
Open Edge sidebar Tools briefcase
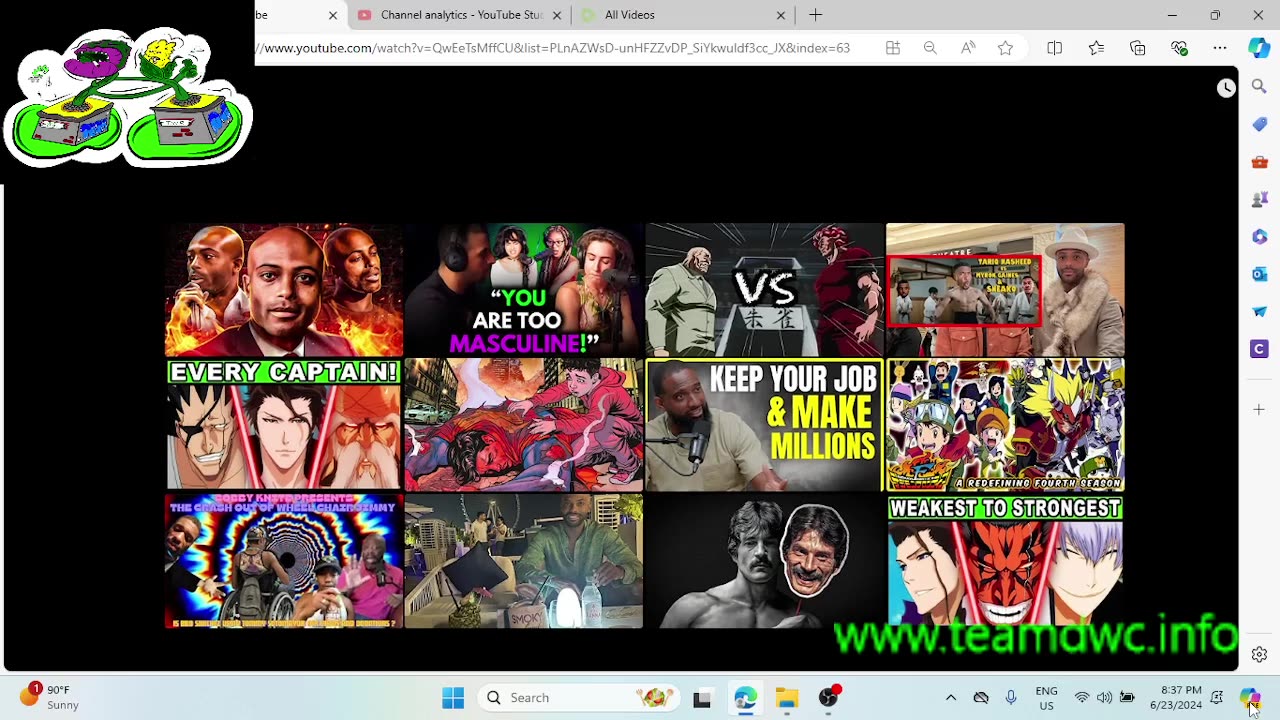(1259, 162)
